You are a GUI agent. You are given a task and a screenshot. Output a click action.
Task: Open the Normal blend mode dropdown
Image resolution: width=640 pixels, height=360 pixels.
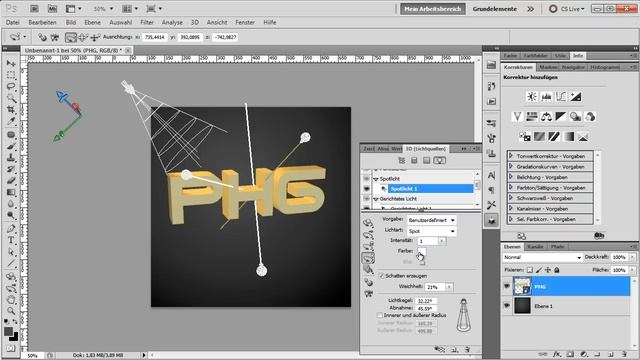click(542, 257)
